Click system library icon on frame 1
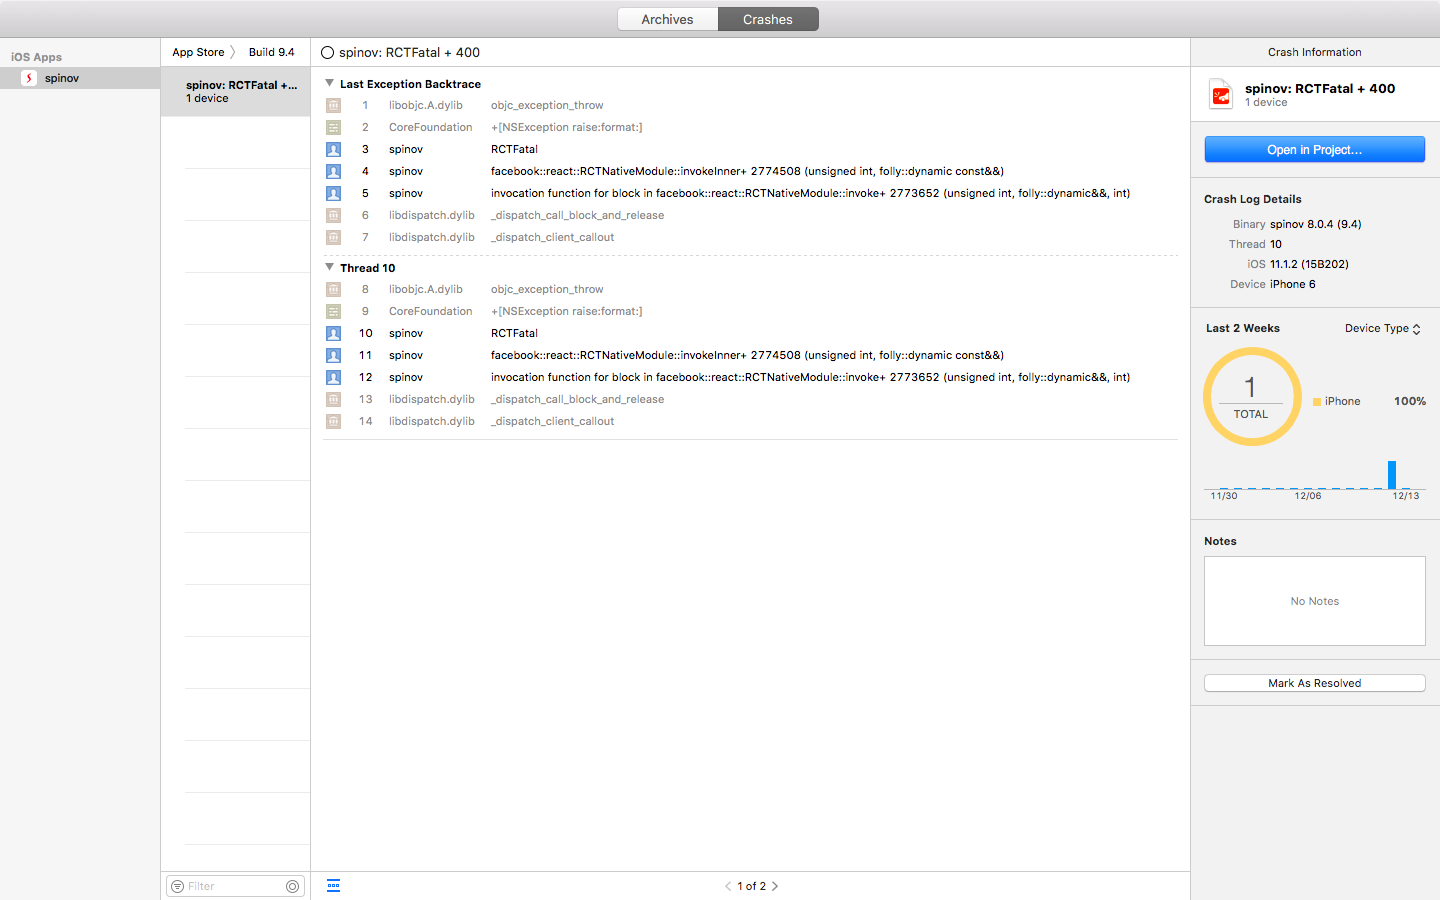 (x=334, y=105)
